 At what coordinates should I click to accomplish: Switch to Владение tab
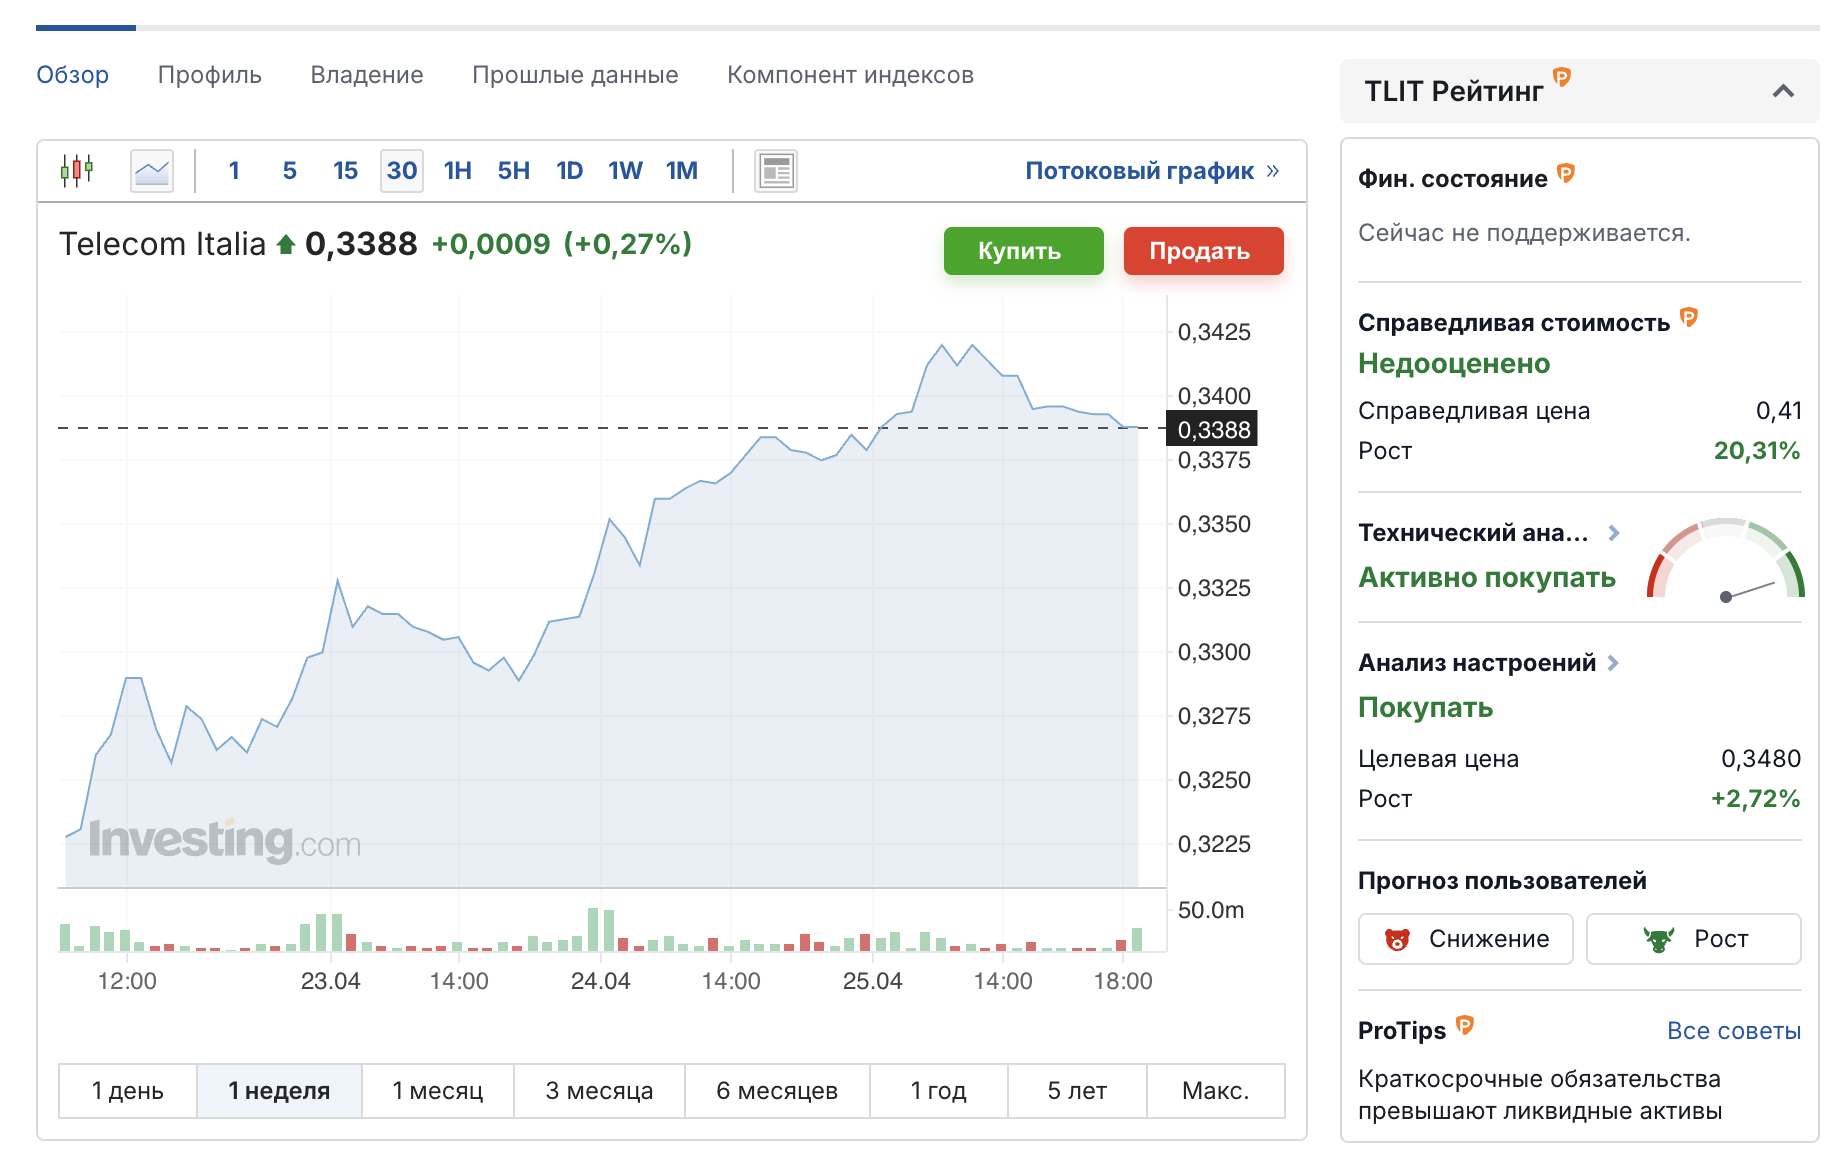pos(367,75)
